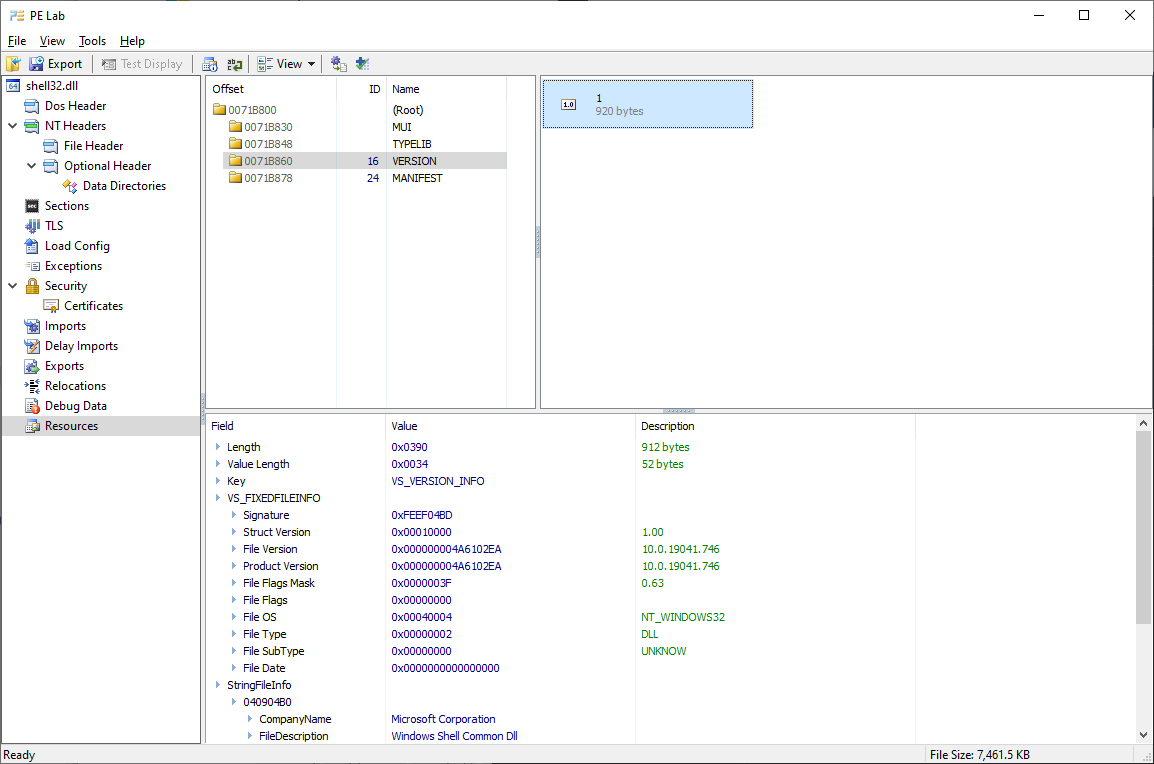
Task: Click the gear with document toolbar icon
Action: (x=338, y=64)
